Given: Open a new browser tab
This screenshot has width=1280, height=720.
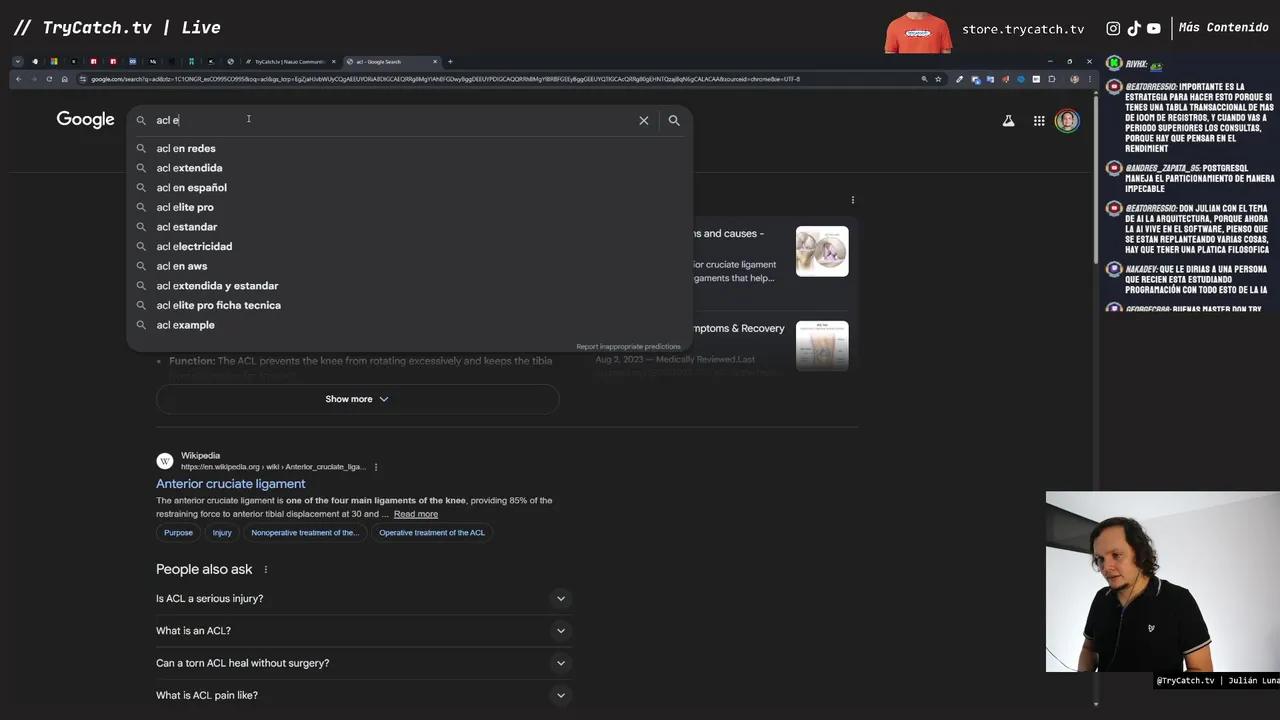Looking at the screenshot, I should [x=450, y=62].
